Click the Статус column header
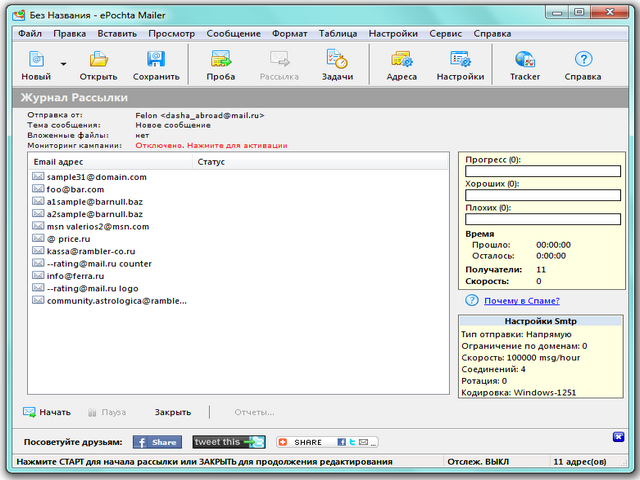This screenshot has width=640, height=480. [320, 162]
